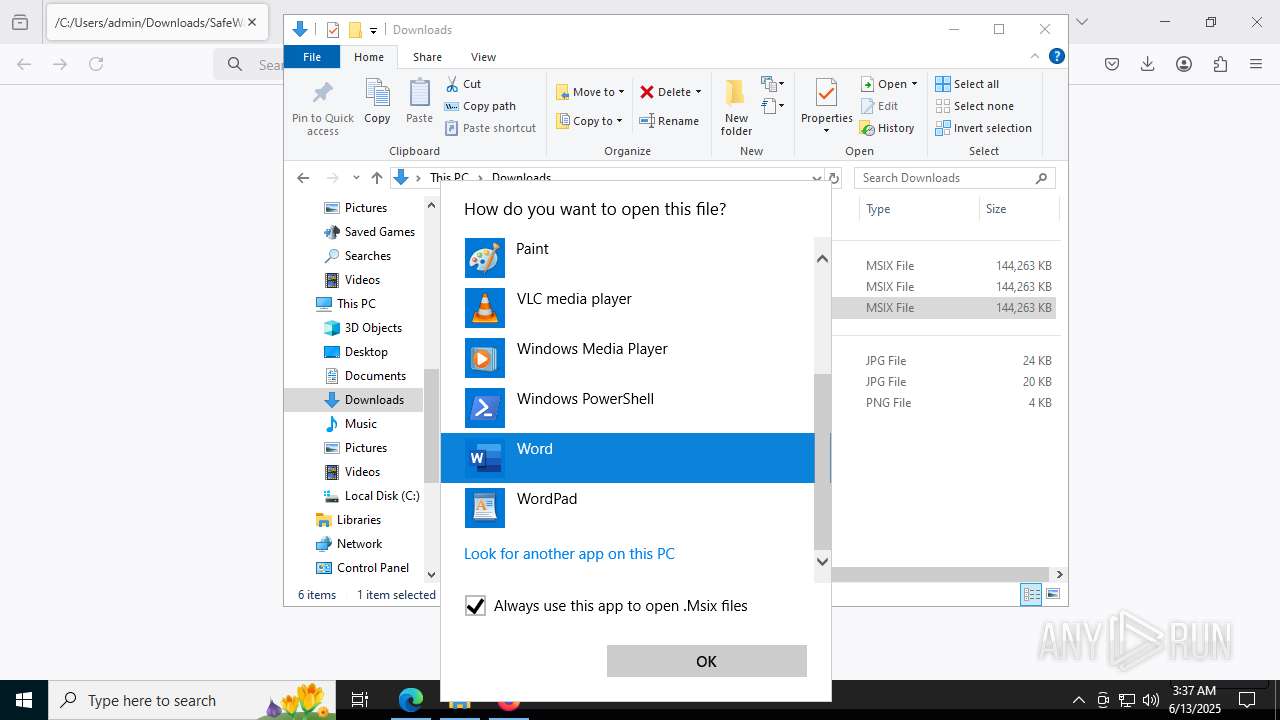Click the Copy icon in Clipboard group
This screenshot has height=720, width=1280.
point(377,102)
